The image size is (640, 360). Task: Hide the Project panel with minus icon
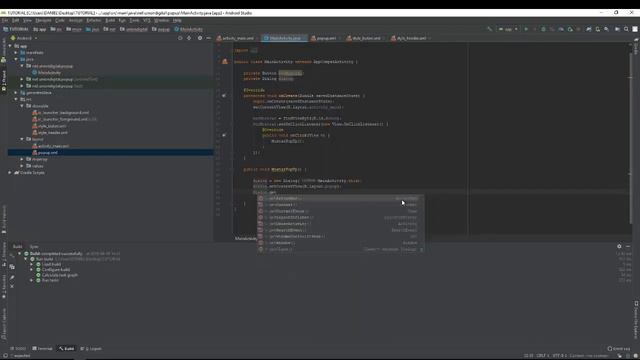(x=209, y=38)
